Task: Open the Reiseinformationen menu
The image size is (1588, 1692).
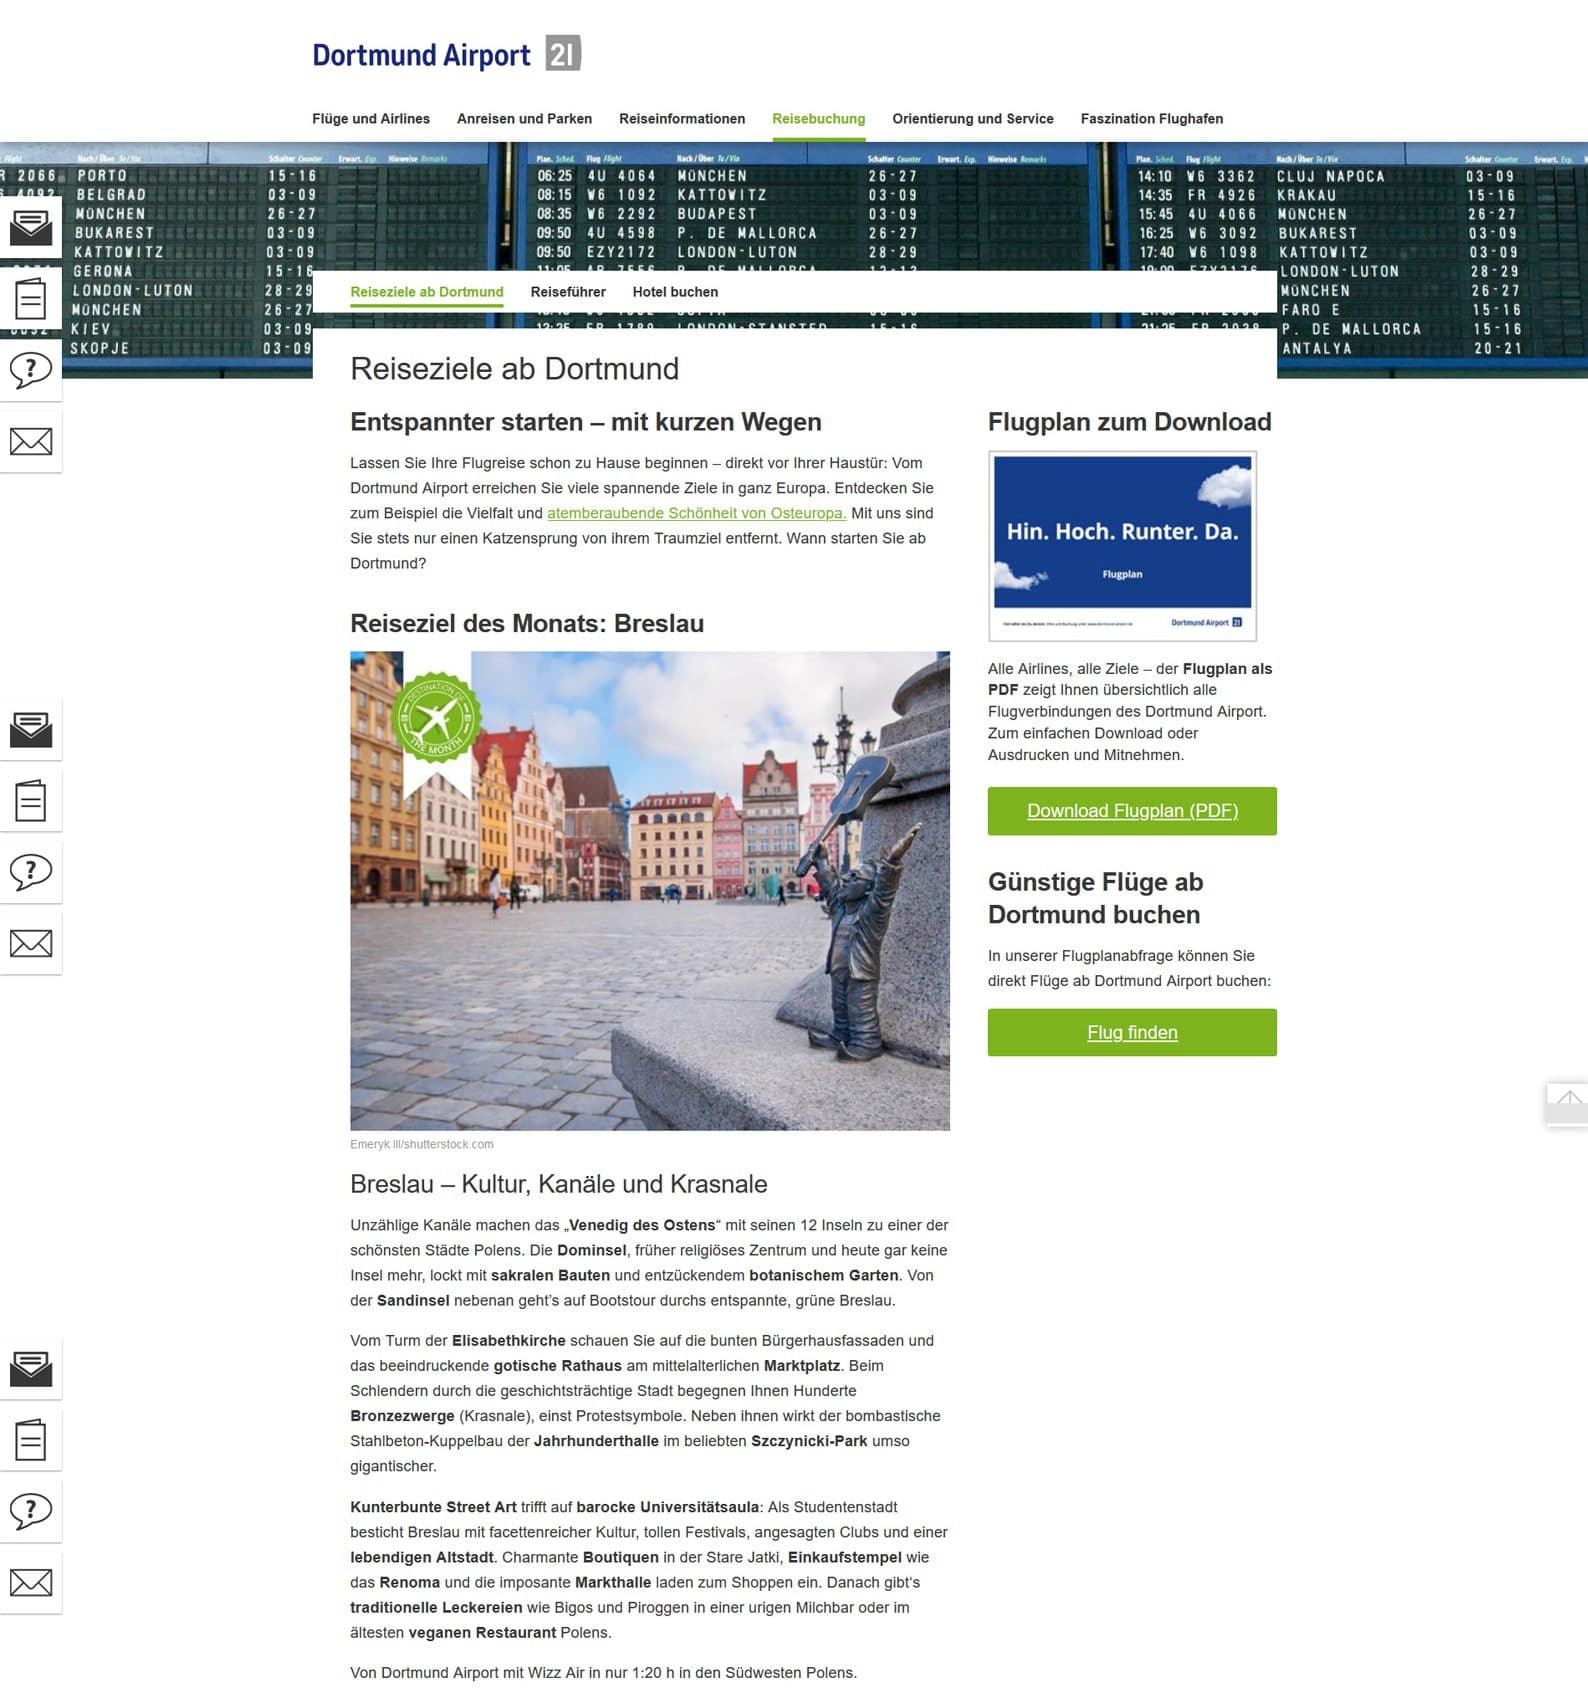Action: coord(682,118)
